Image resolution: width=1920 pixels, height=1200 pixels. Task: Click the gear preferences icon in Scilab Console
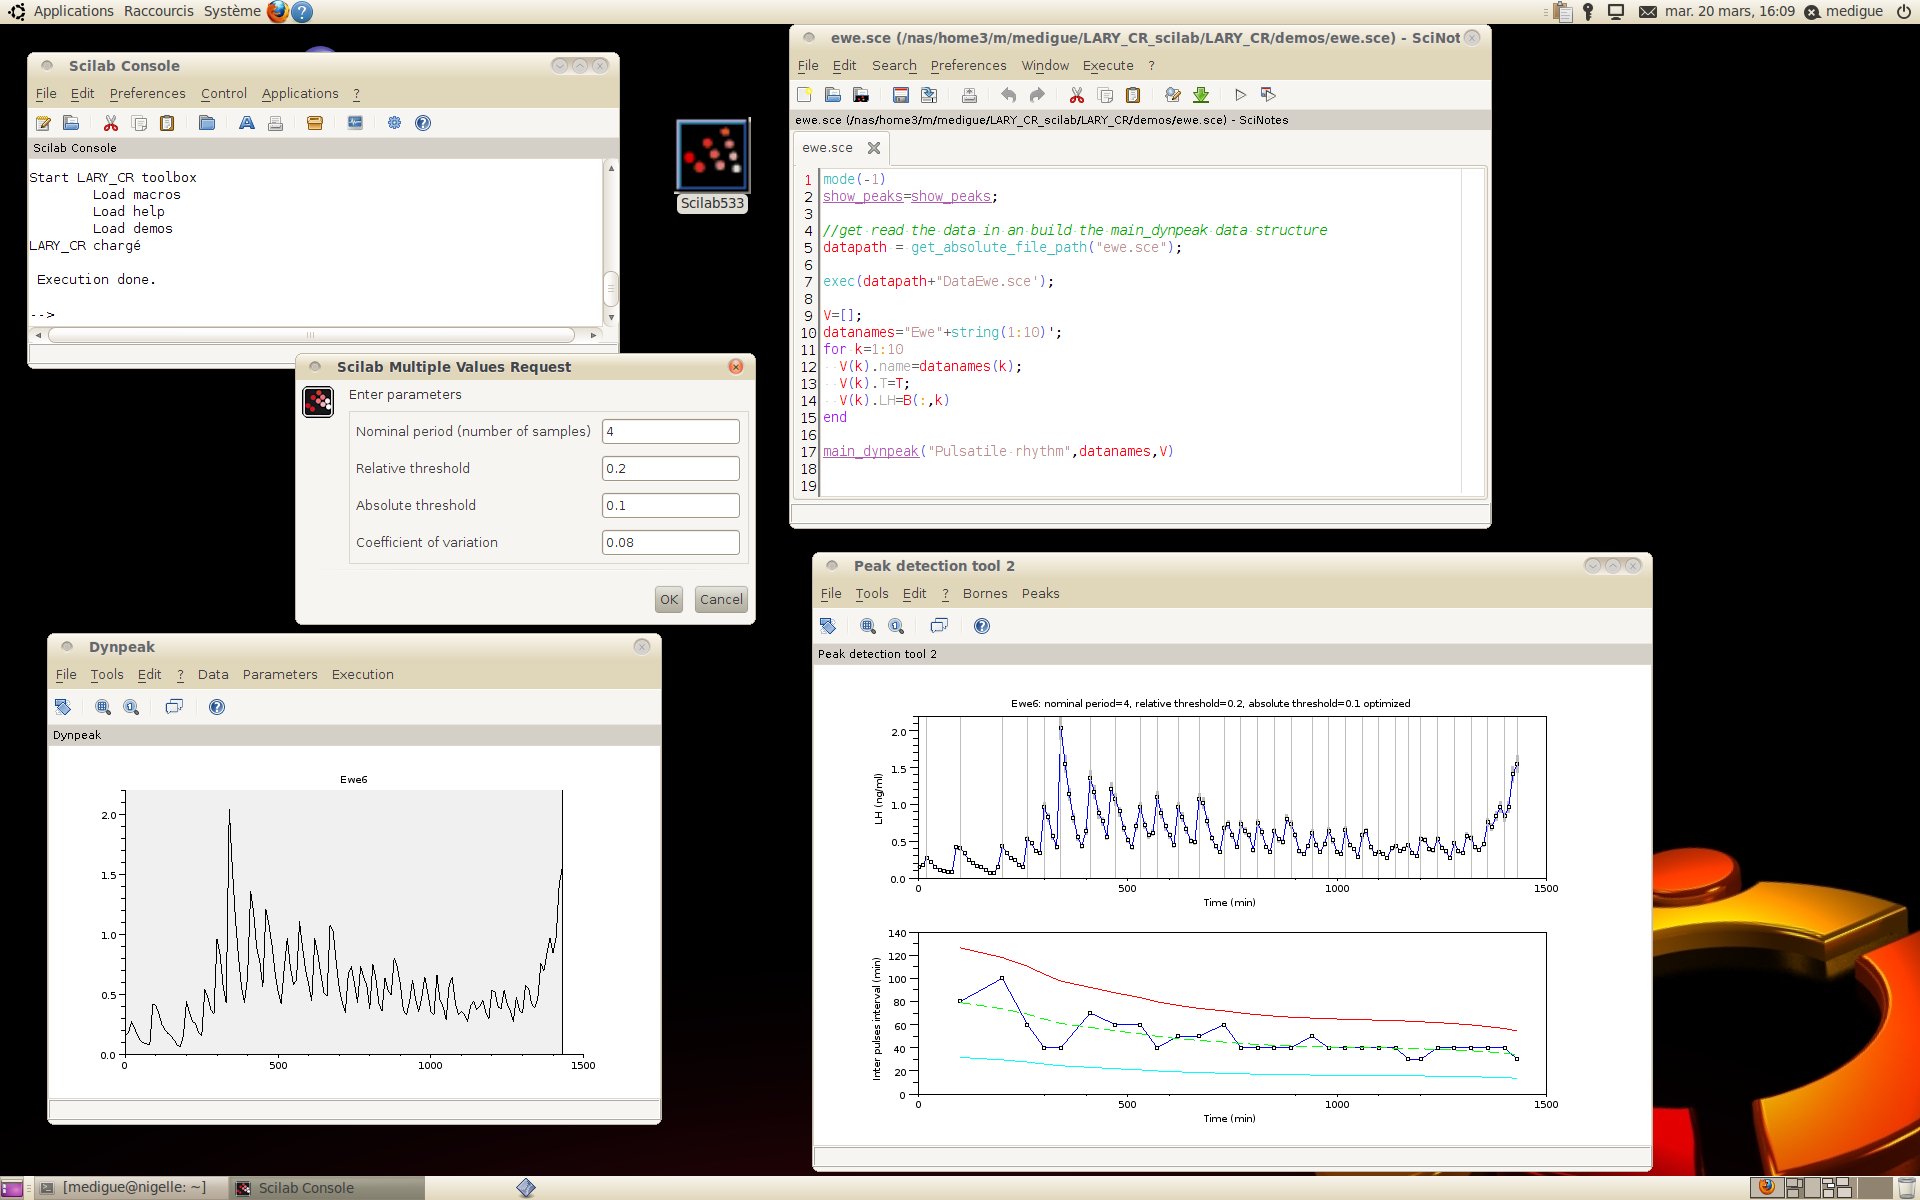click(x=394, y=123)
